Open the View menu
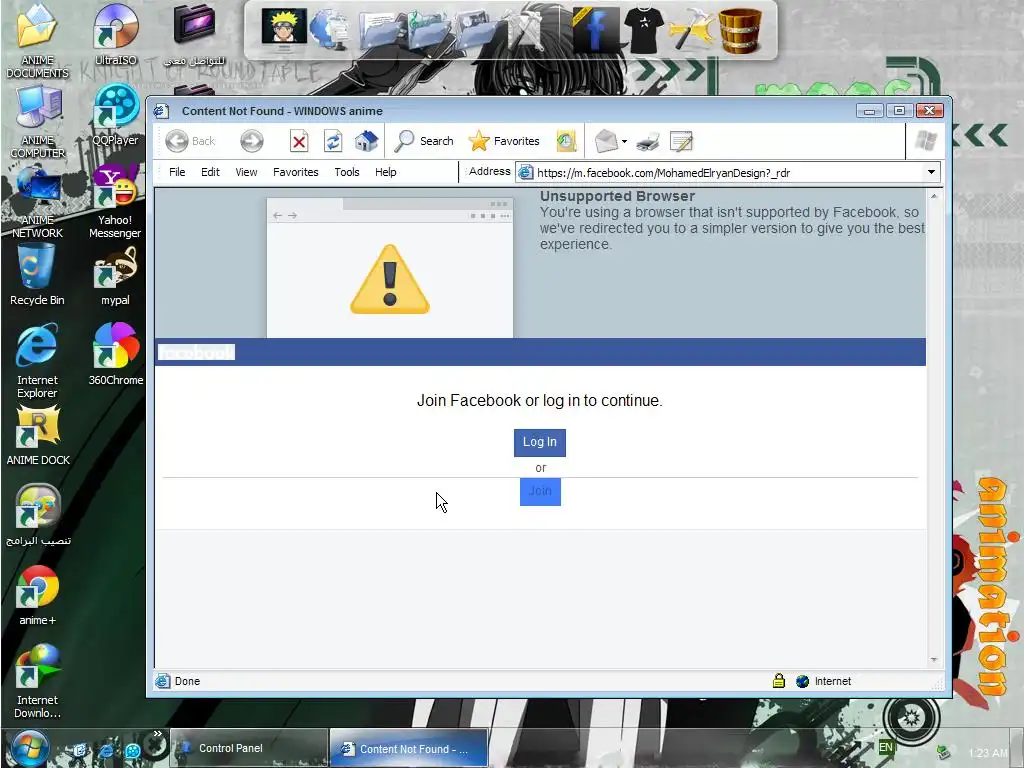 point(246,172)
